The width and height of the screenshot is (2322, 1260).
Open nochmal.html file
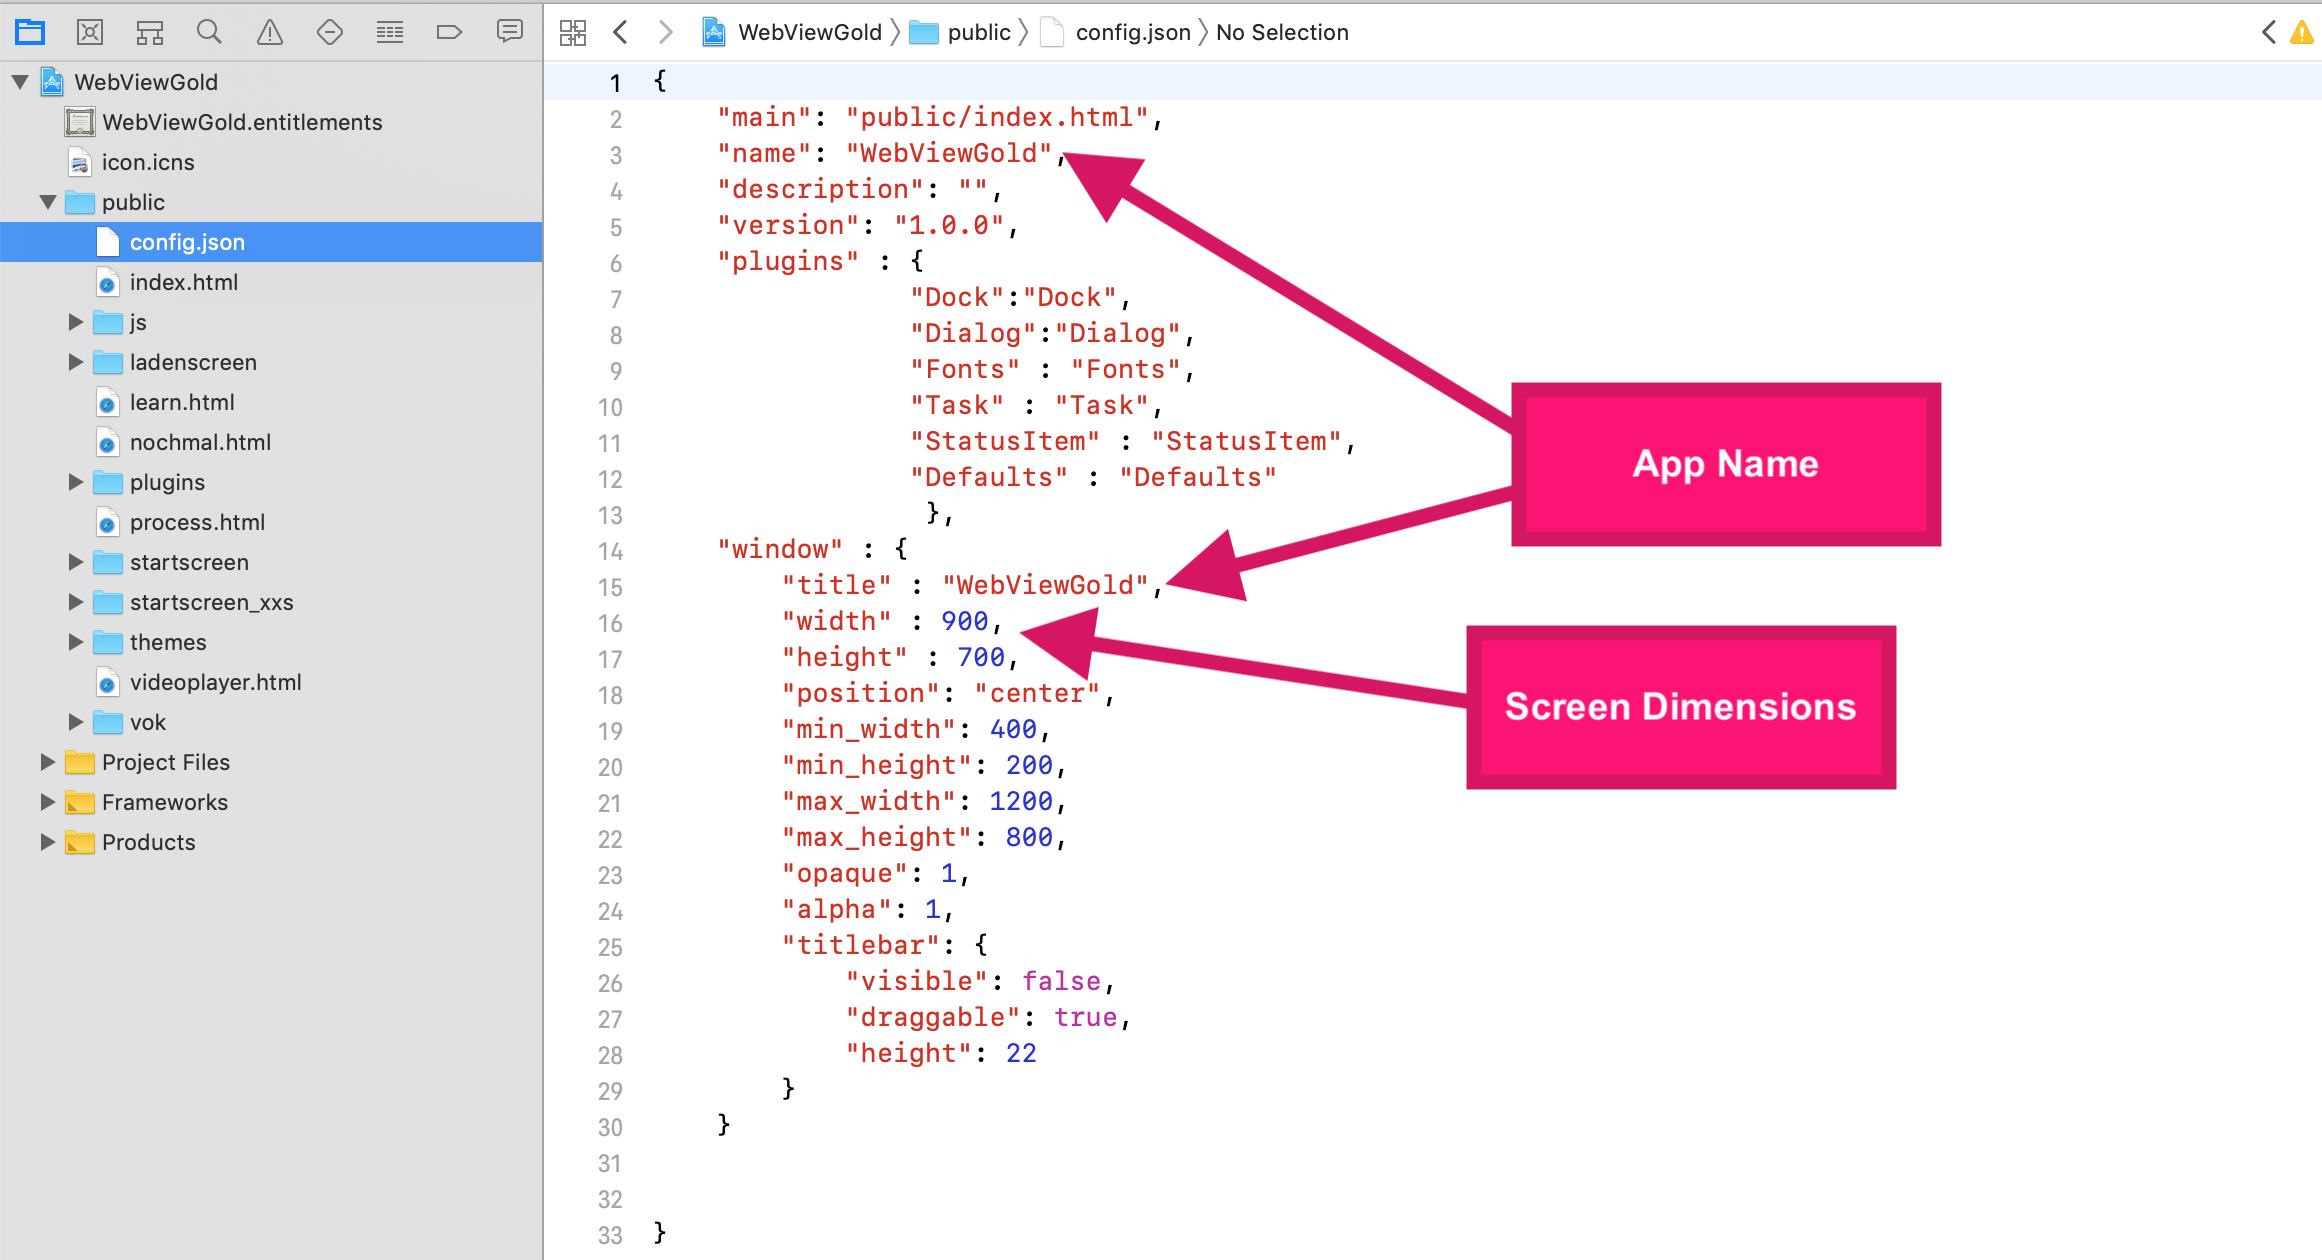click(271, 442)
